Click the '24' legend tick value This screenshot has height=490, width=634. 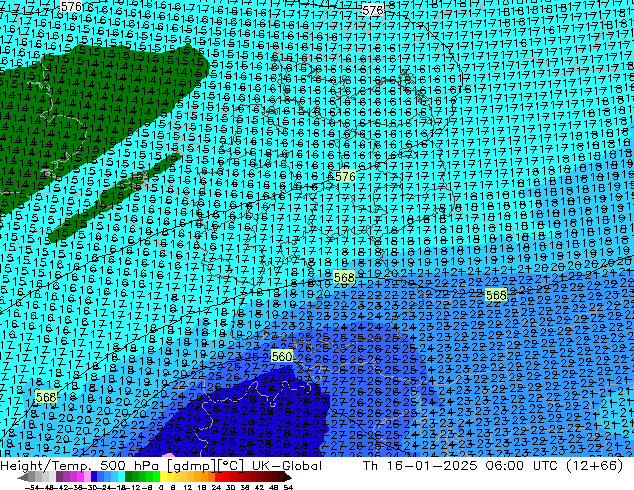(216, 488)
